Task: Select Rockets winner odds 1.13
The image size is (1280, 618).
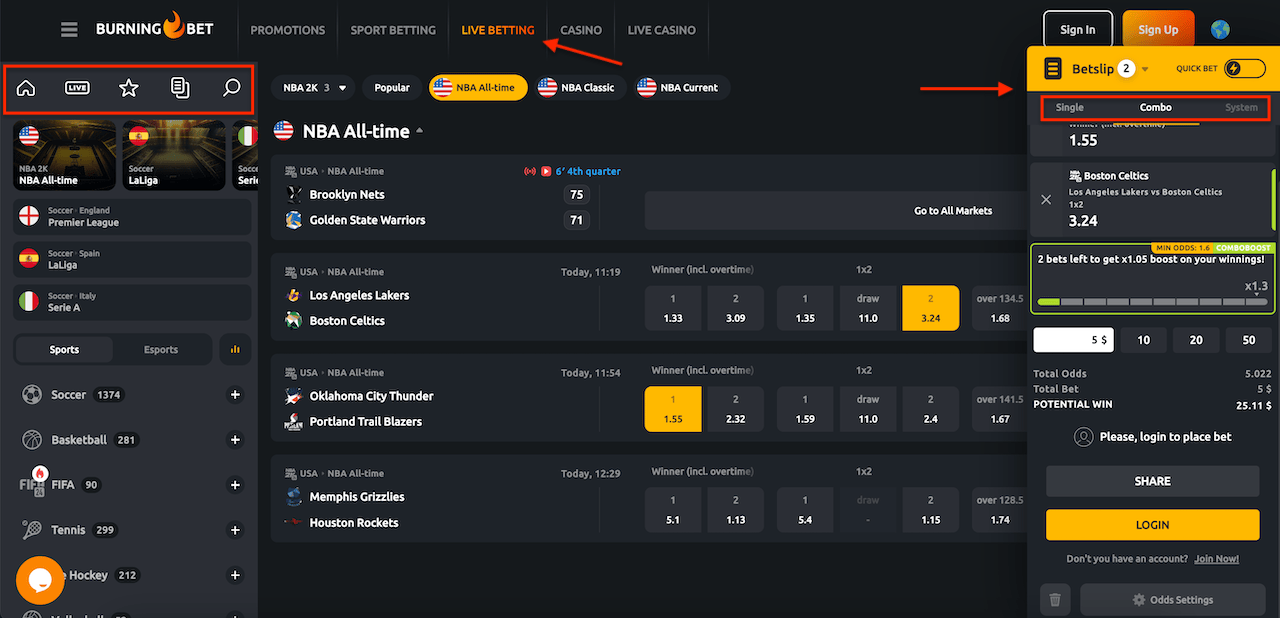Action: 736,510
